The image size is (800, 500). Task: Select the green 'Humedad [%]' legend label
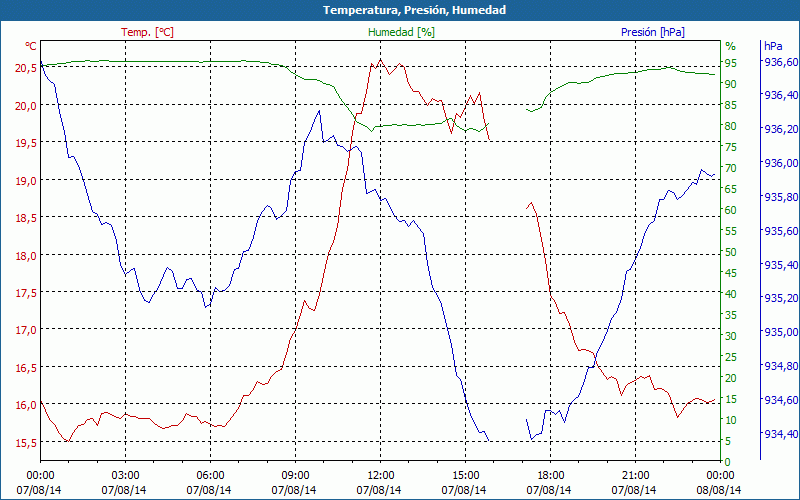point(401,32)
